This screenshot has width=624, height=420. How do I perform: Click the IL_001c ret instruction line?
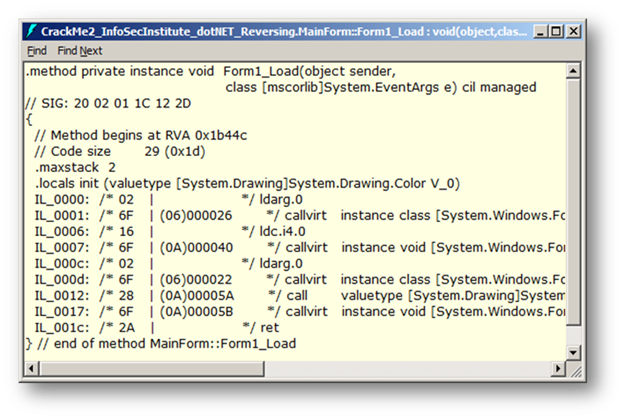pos(150,327)
